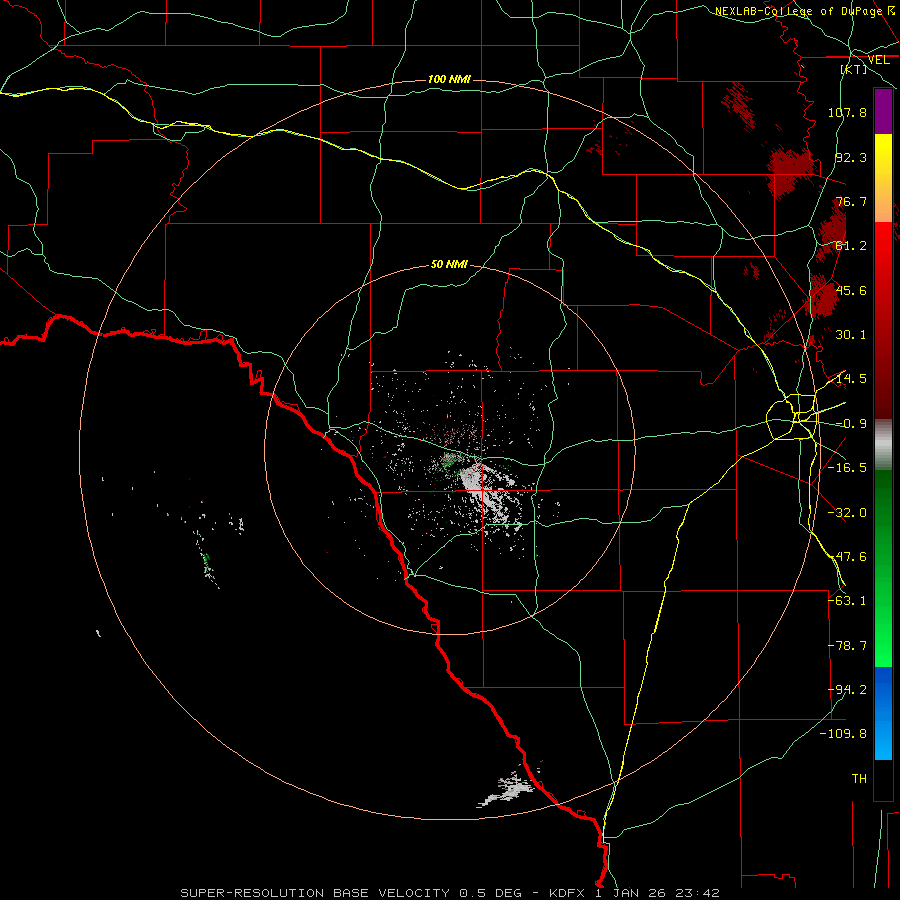This screenshot has width=900, height=900.
Task: Click the -47.6 velocity scale value
Action: [x=847, y=557]
